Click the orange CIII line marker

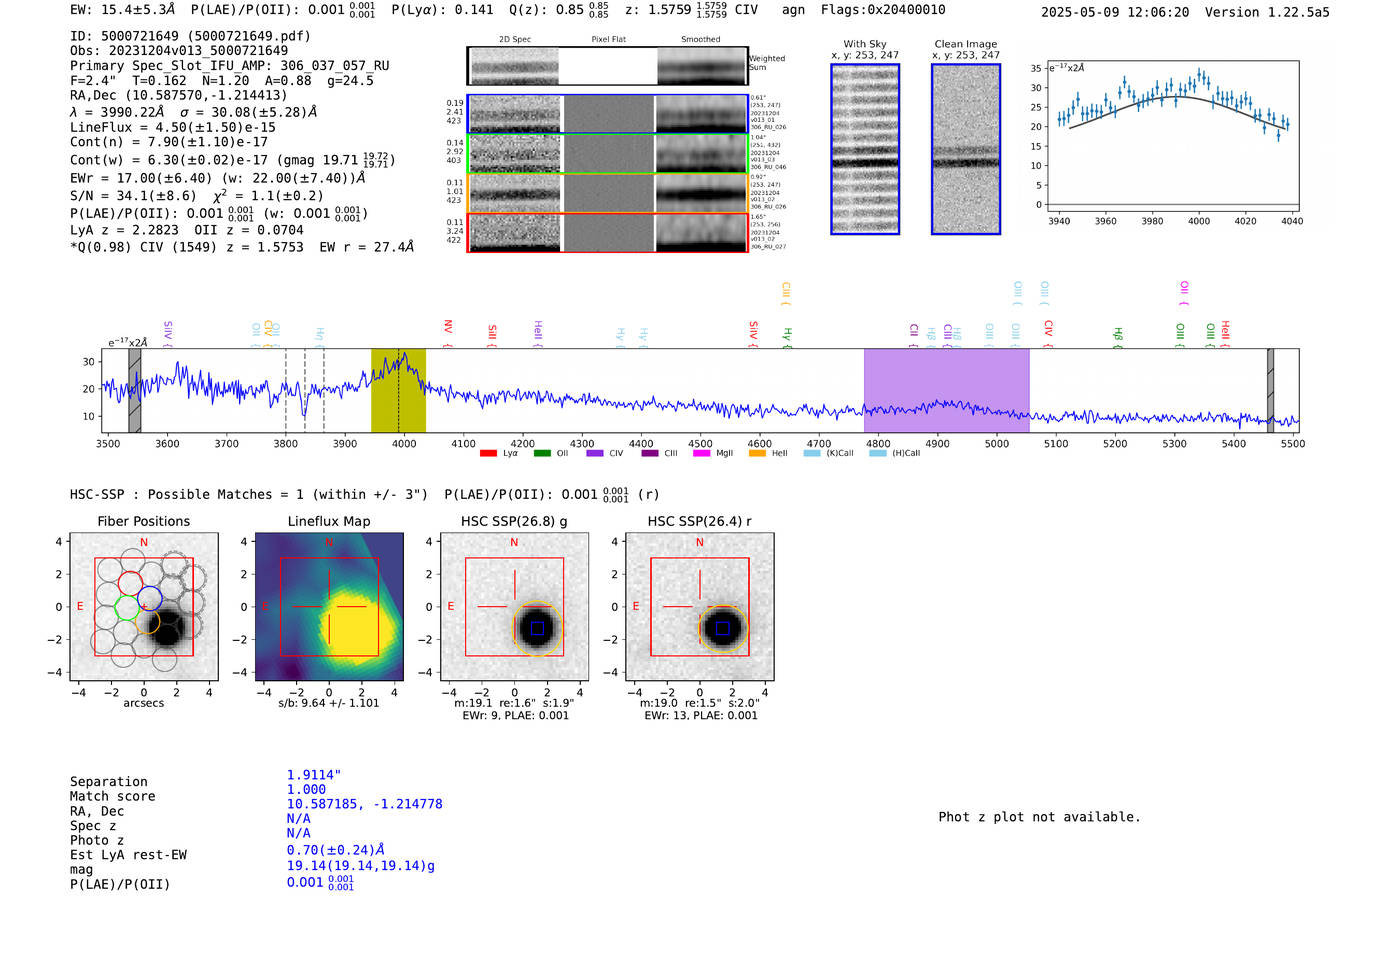coord(786,293)
